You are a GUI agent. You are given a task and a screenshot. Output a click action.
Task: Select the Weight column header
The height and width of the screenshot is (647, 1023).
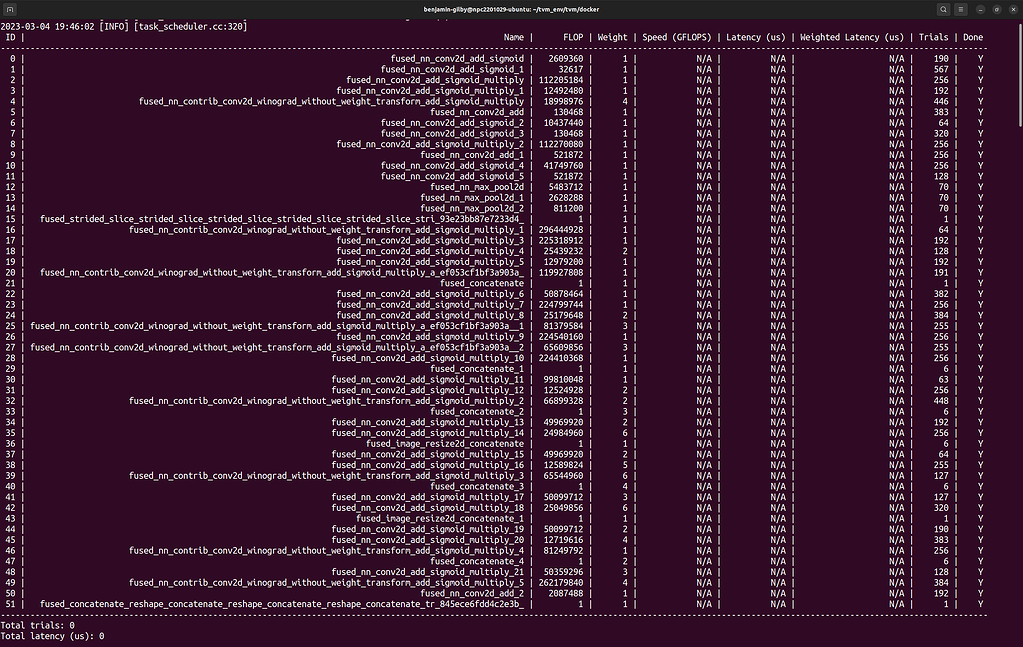[611, 37]
